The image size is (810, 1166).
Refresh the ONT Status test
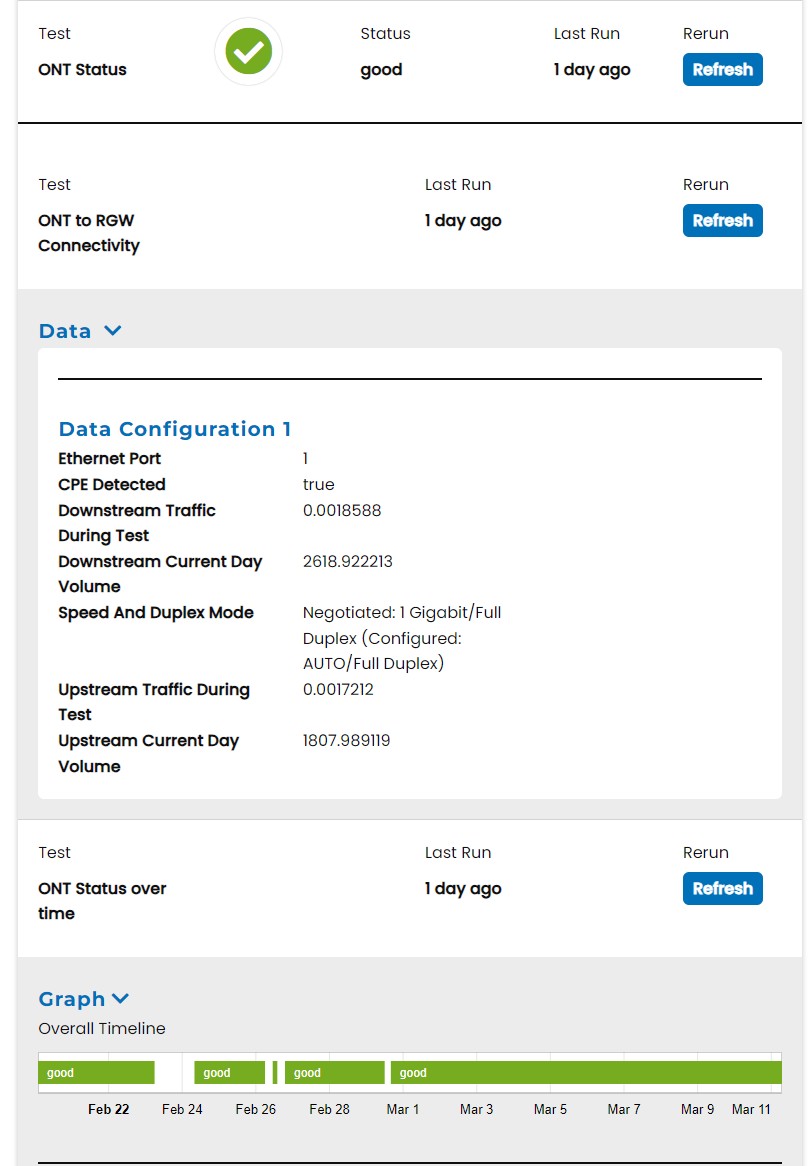(722, 70)
